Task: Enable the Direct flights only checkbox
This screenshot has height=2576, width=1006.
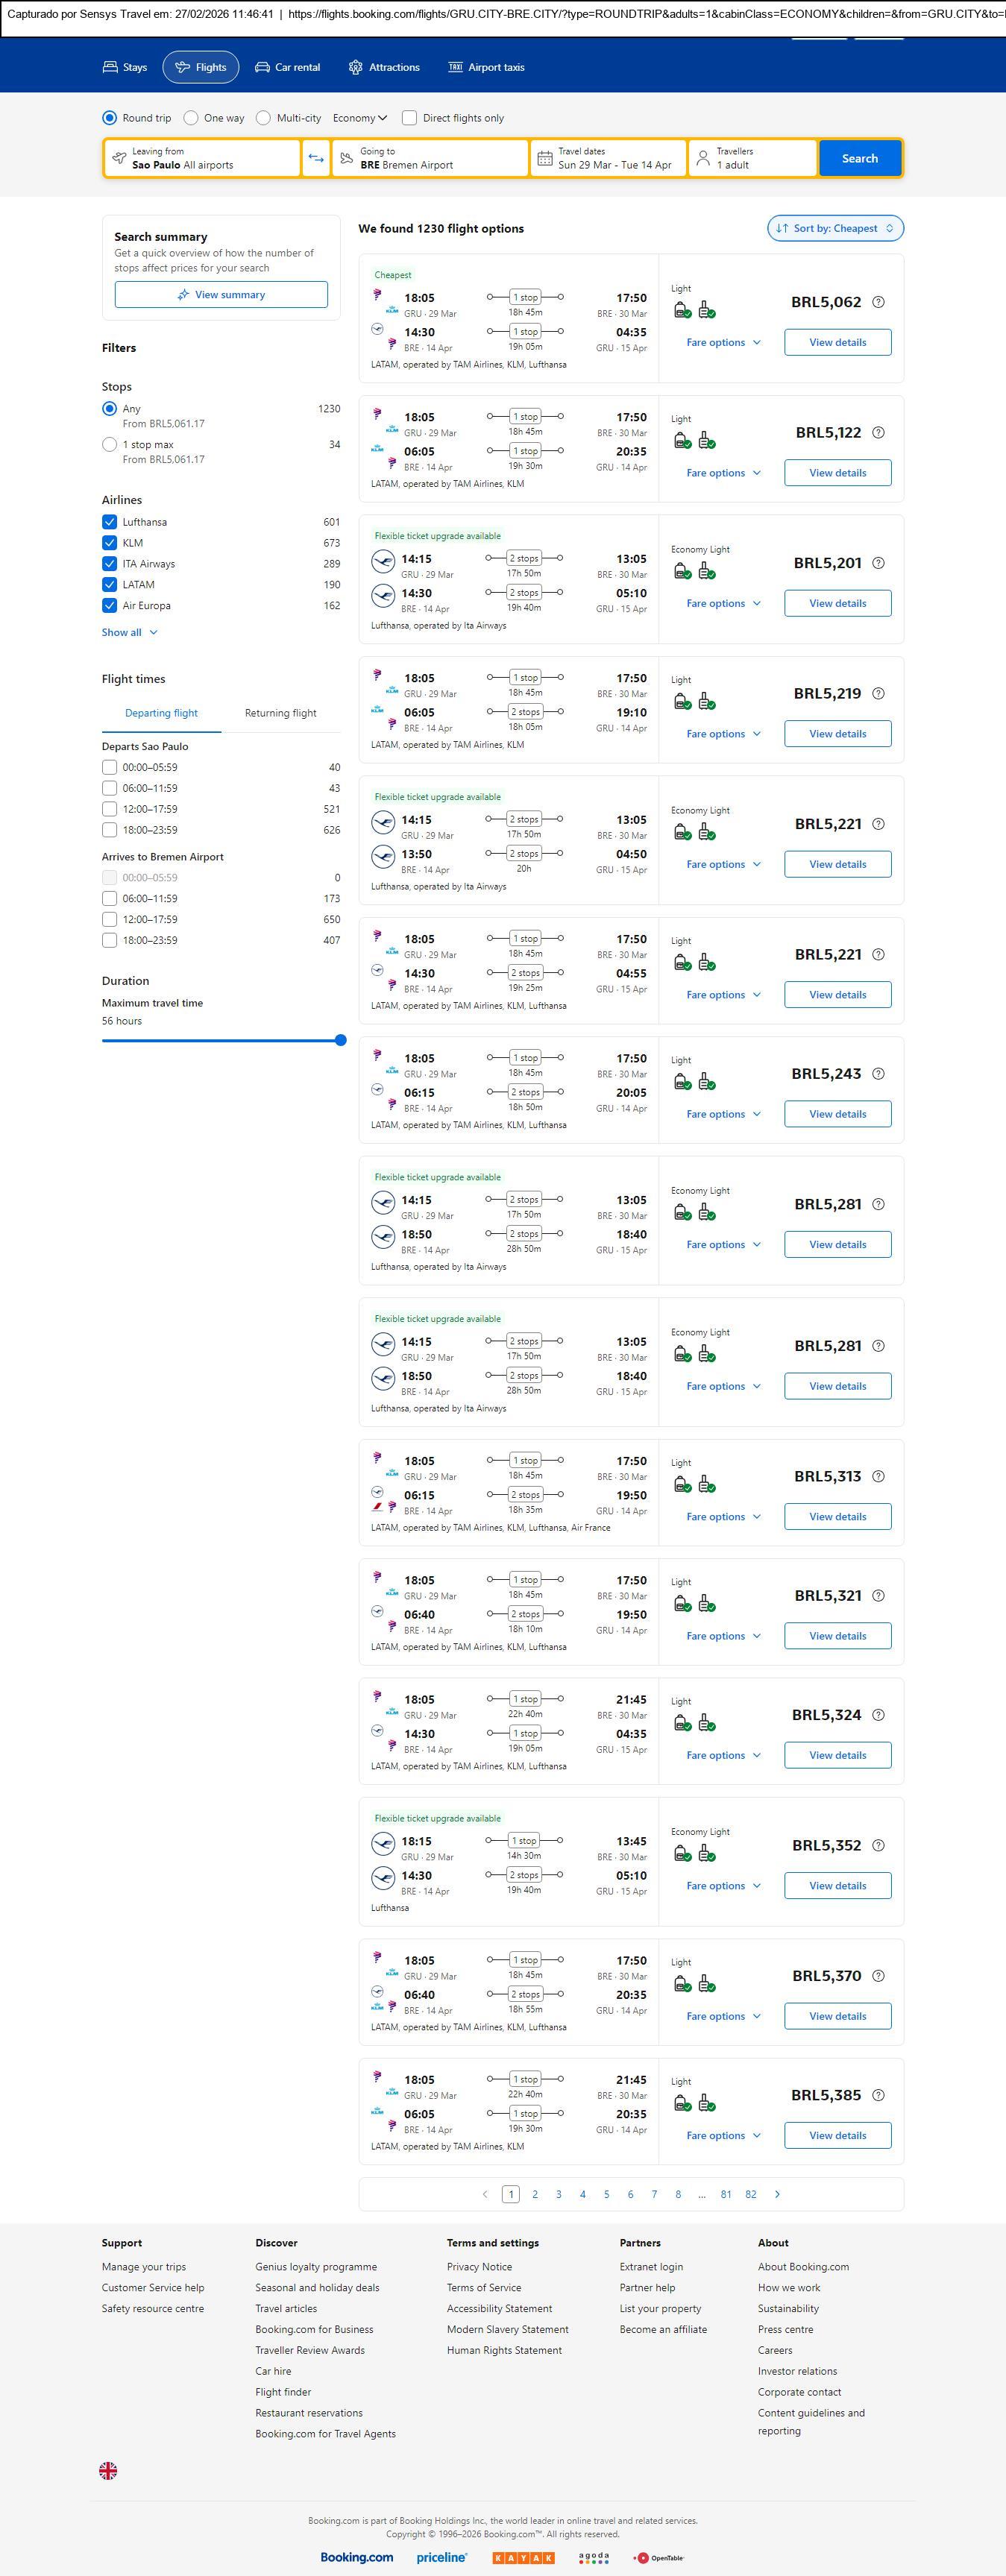Action: pyautogui.click(x=409, y=118)
